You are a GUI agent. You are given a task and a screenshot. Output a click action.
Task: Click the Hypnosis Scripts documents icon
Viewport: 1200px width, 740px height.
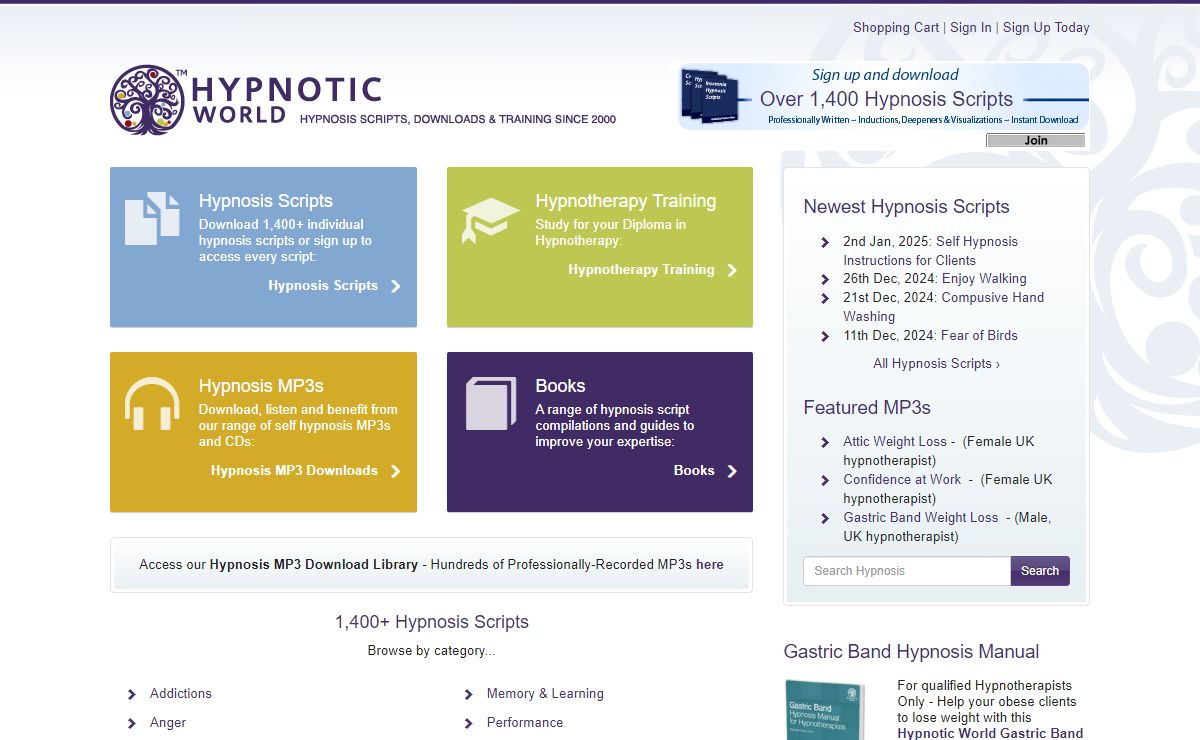(152, 218)
